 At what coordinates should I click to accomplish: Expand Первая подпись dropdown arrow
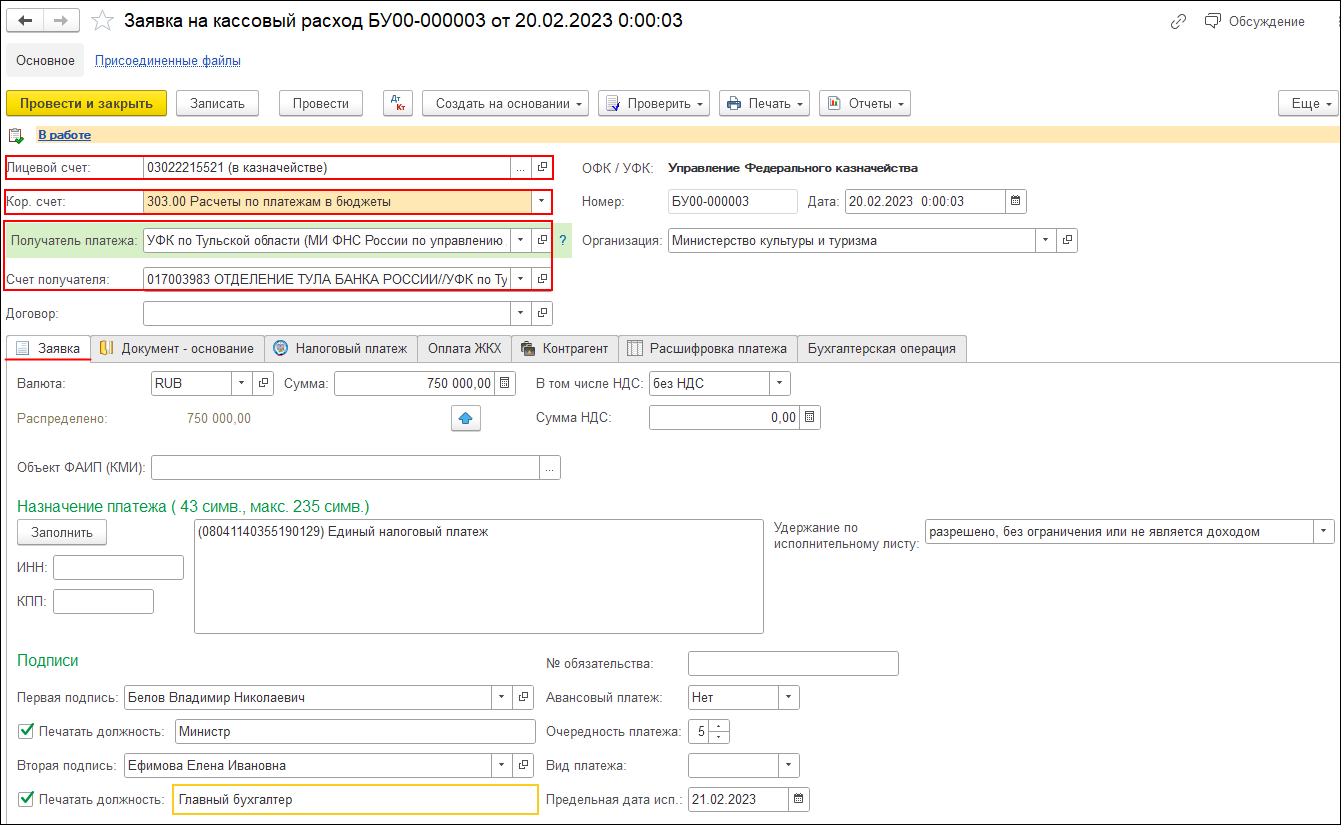click(501, 697)
